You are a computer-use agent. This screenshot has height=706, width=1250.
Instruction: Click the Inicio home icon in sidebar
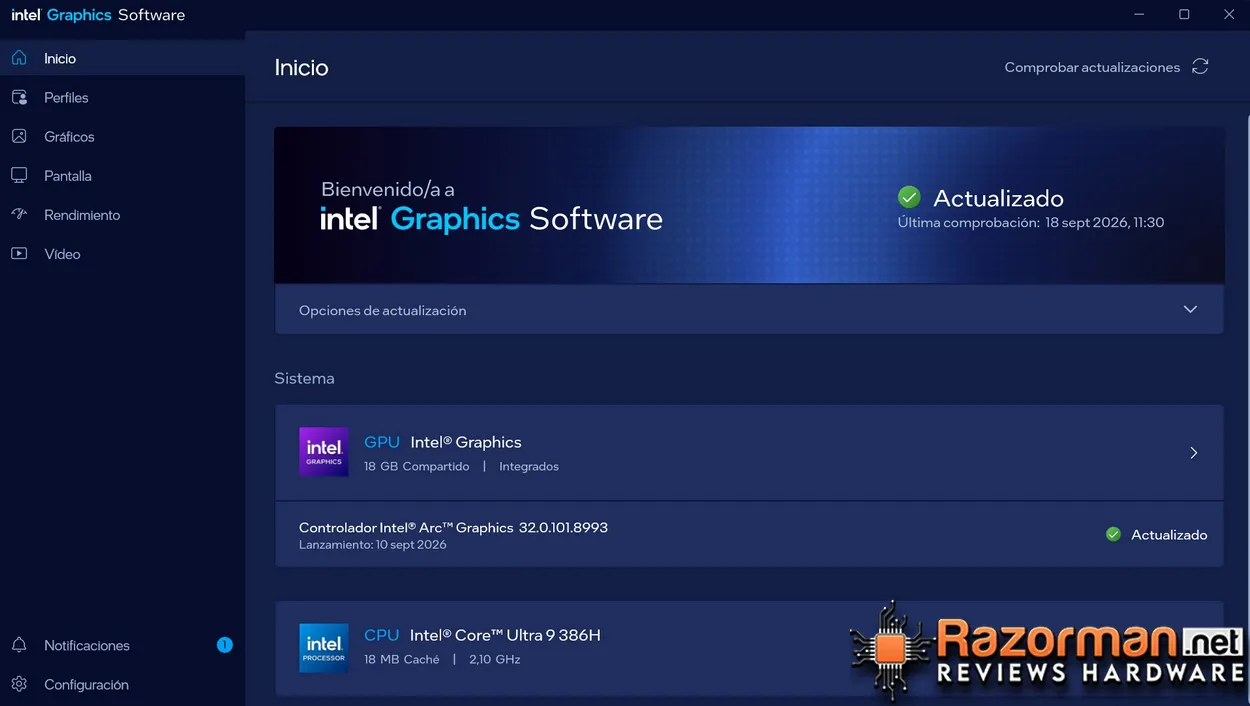click(x=19, y=58)
